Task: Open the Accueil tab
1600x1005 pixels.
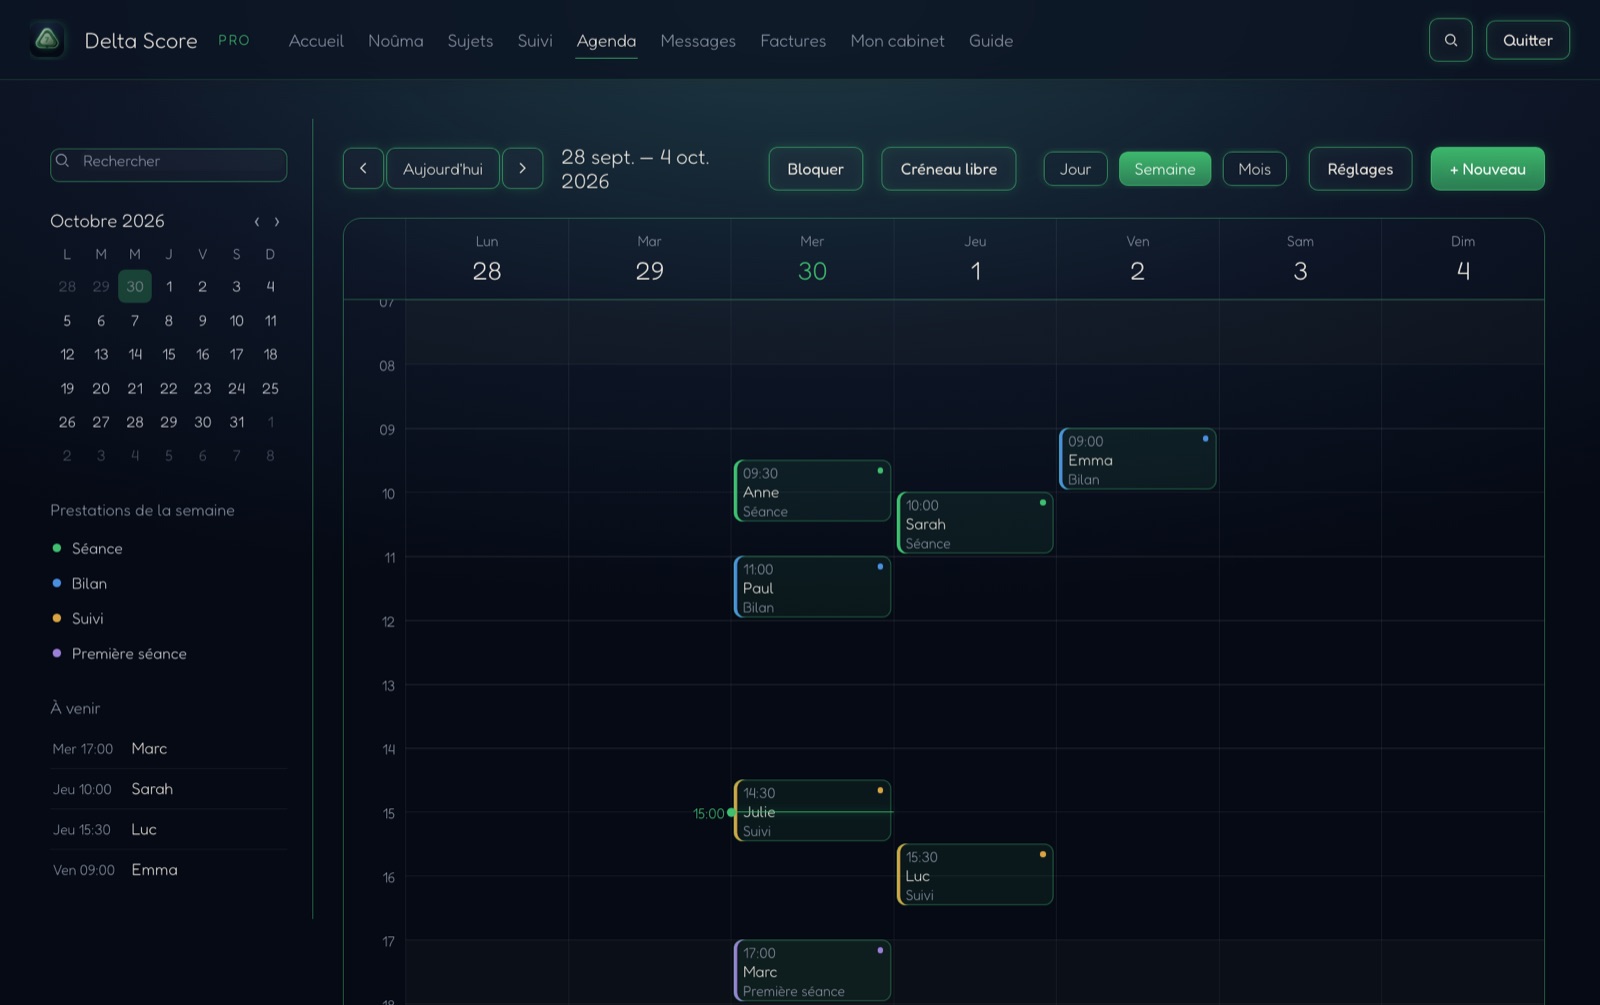Action: pos(316,41)
